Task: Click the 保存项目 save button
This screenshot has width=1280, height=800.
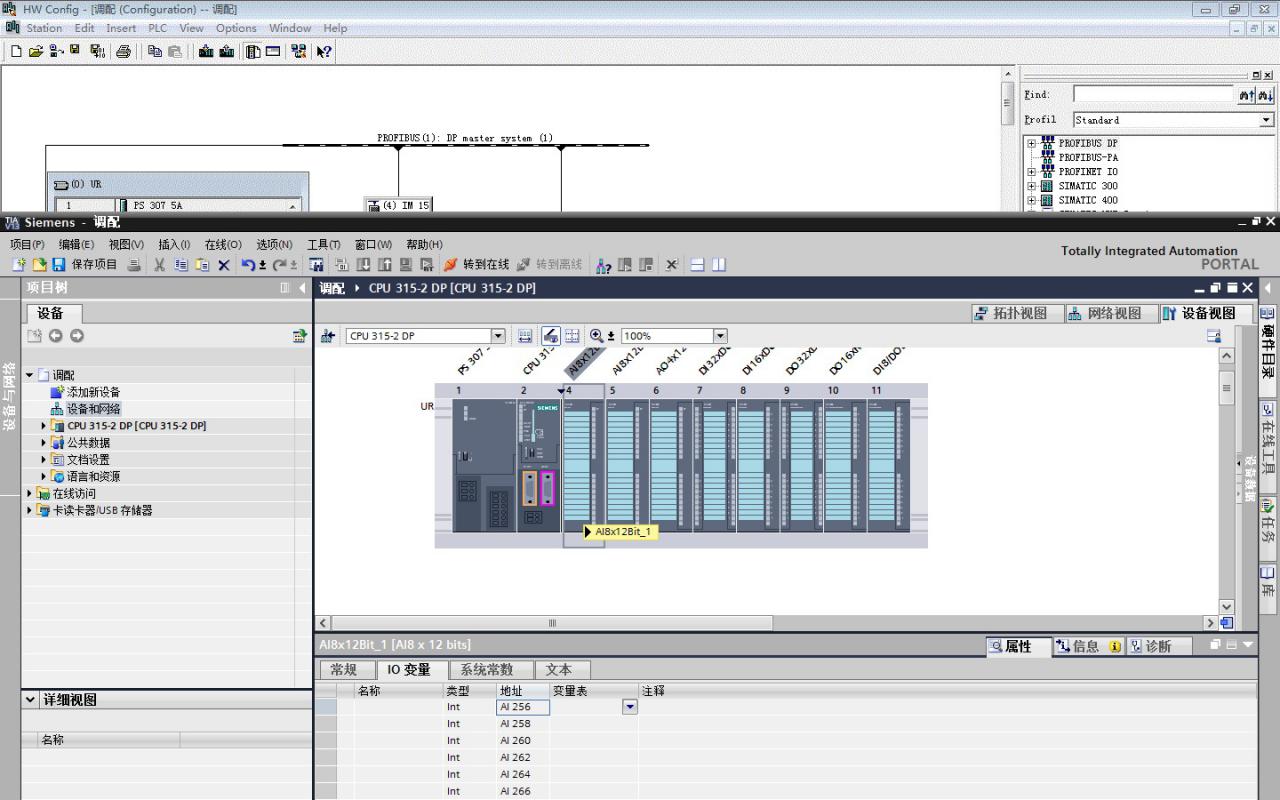Action: [86, 265]
